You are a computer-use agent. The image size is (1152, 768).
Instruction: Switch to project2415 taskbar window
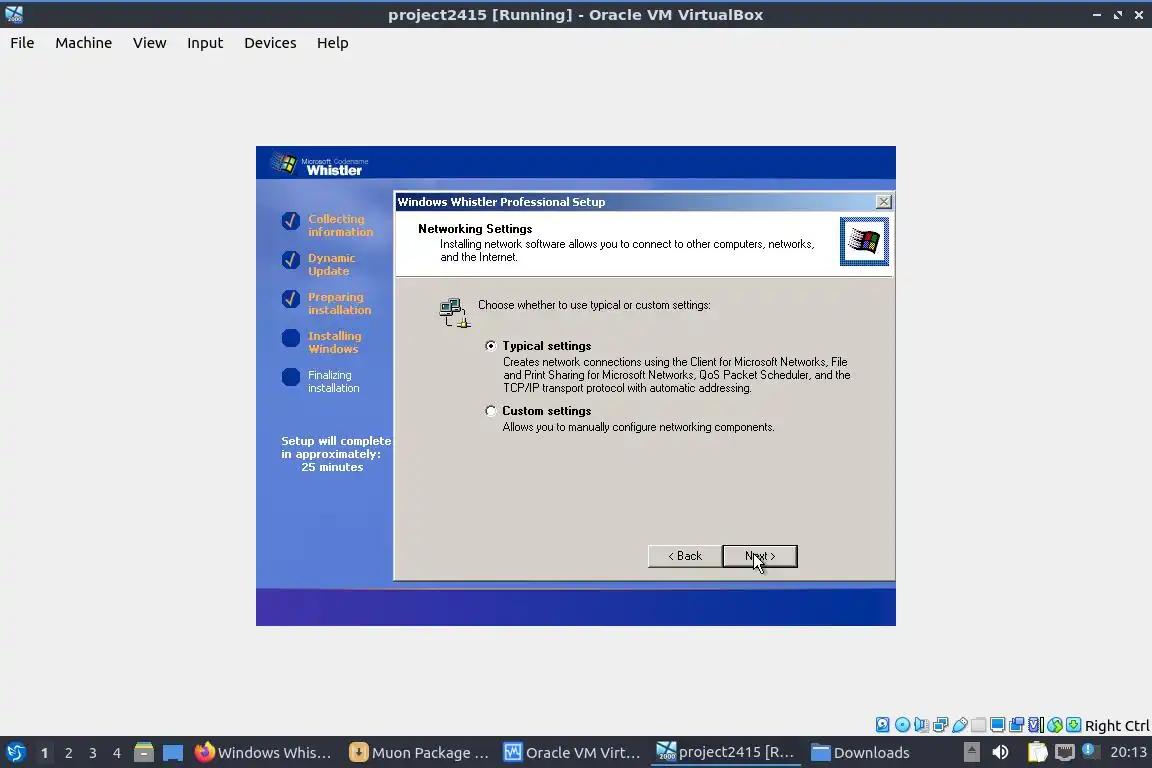pos(725,753)
